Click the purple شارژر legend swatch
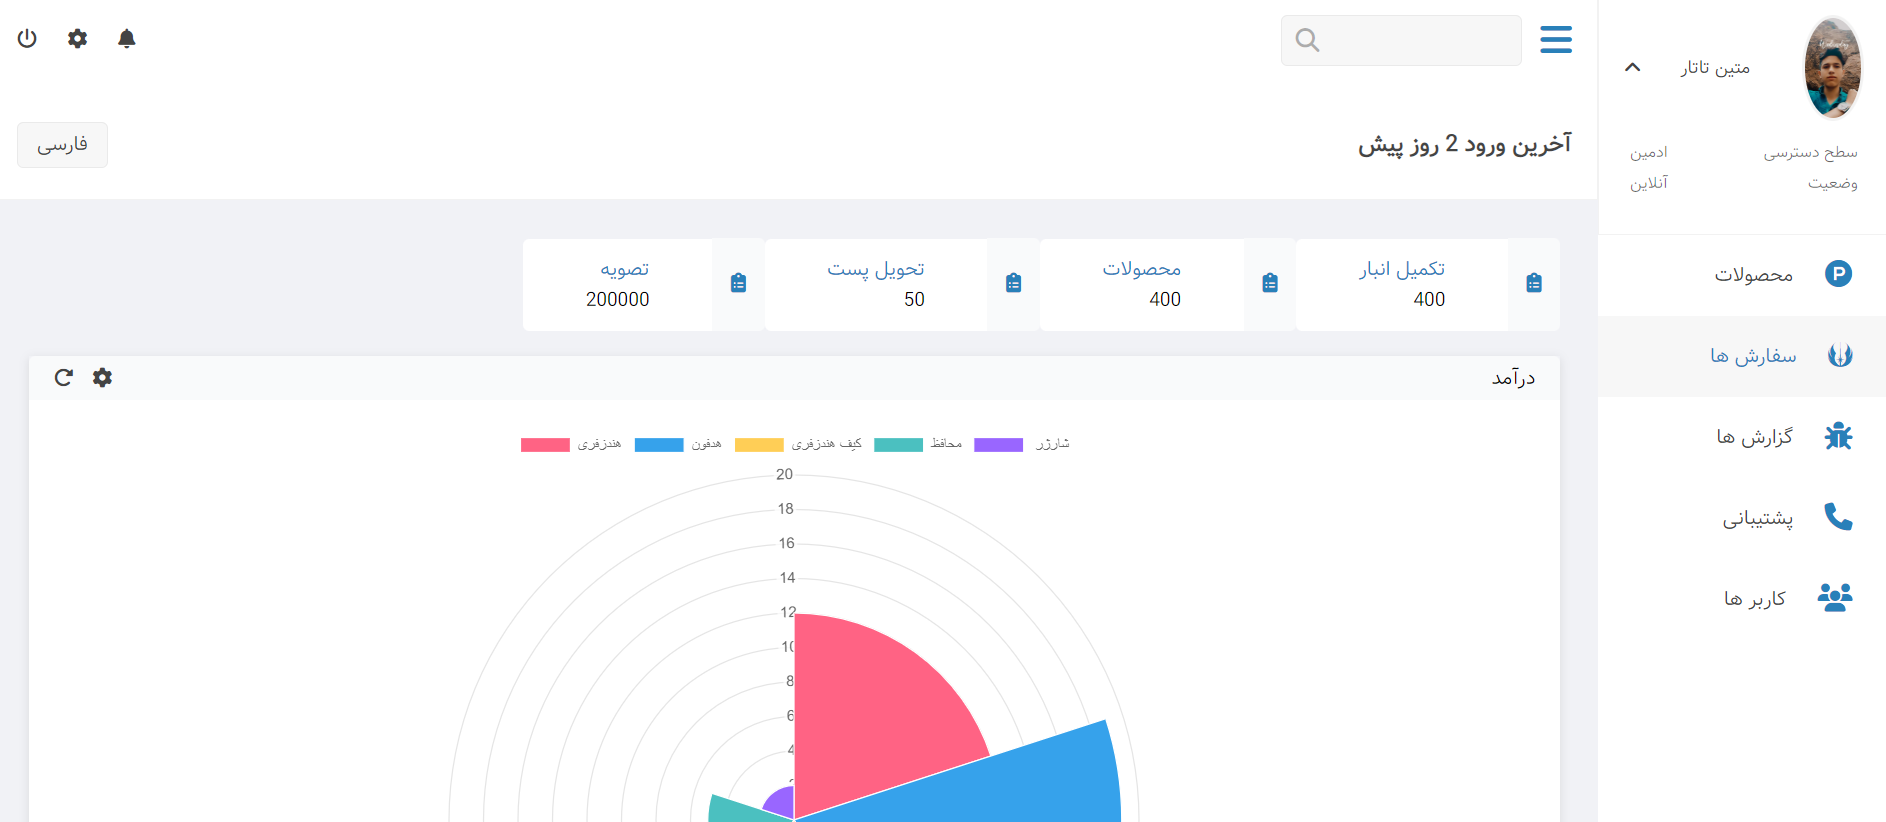 pyautogui.click(x=998, y=445)
